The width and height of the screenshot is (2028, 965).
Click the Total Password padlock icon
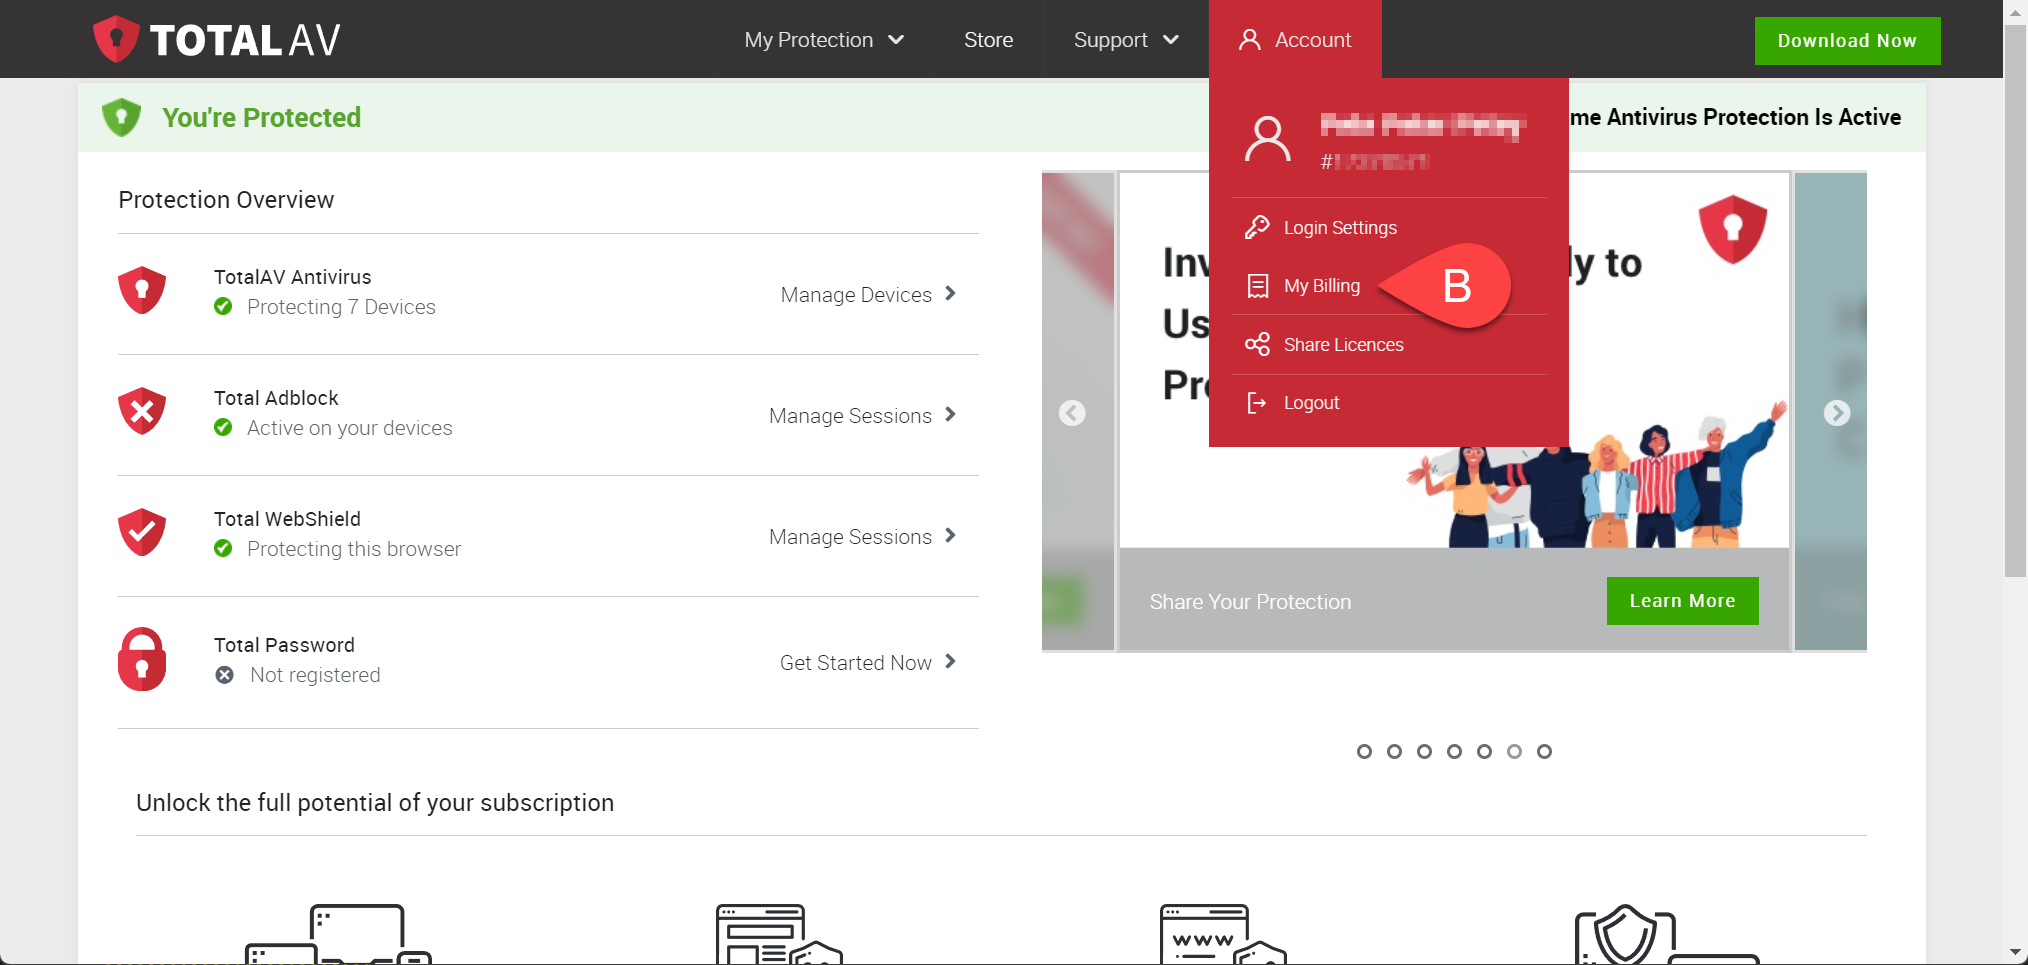tap(142, 659)
